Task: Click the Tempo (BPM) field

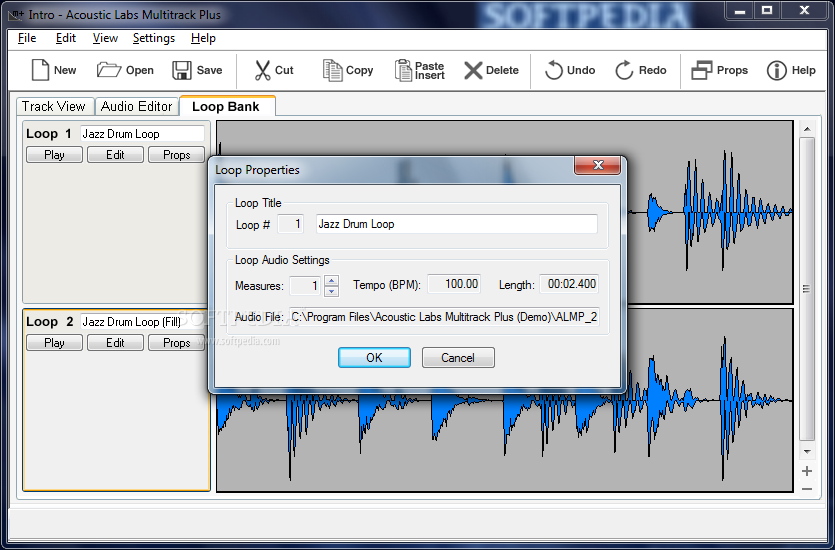Action: (x=454, y=284)
